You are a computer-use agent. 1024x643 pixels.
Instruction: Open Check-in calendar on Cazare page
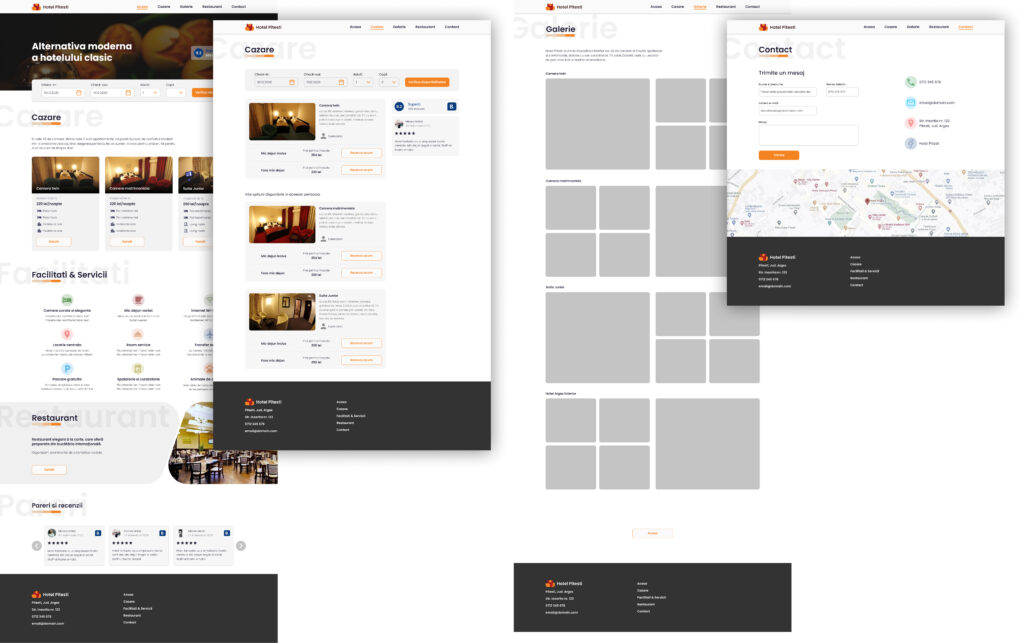click(292, 82)
